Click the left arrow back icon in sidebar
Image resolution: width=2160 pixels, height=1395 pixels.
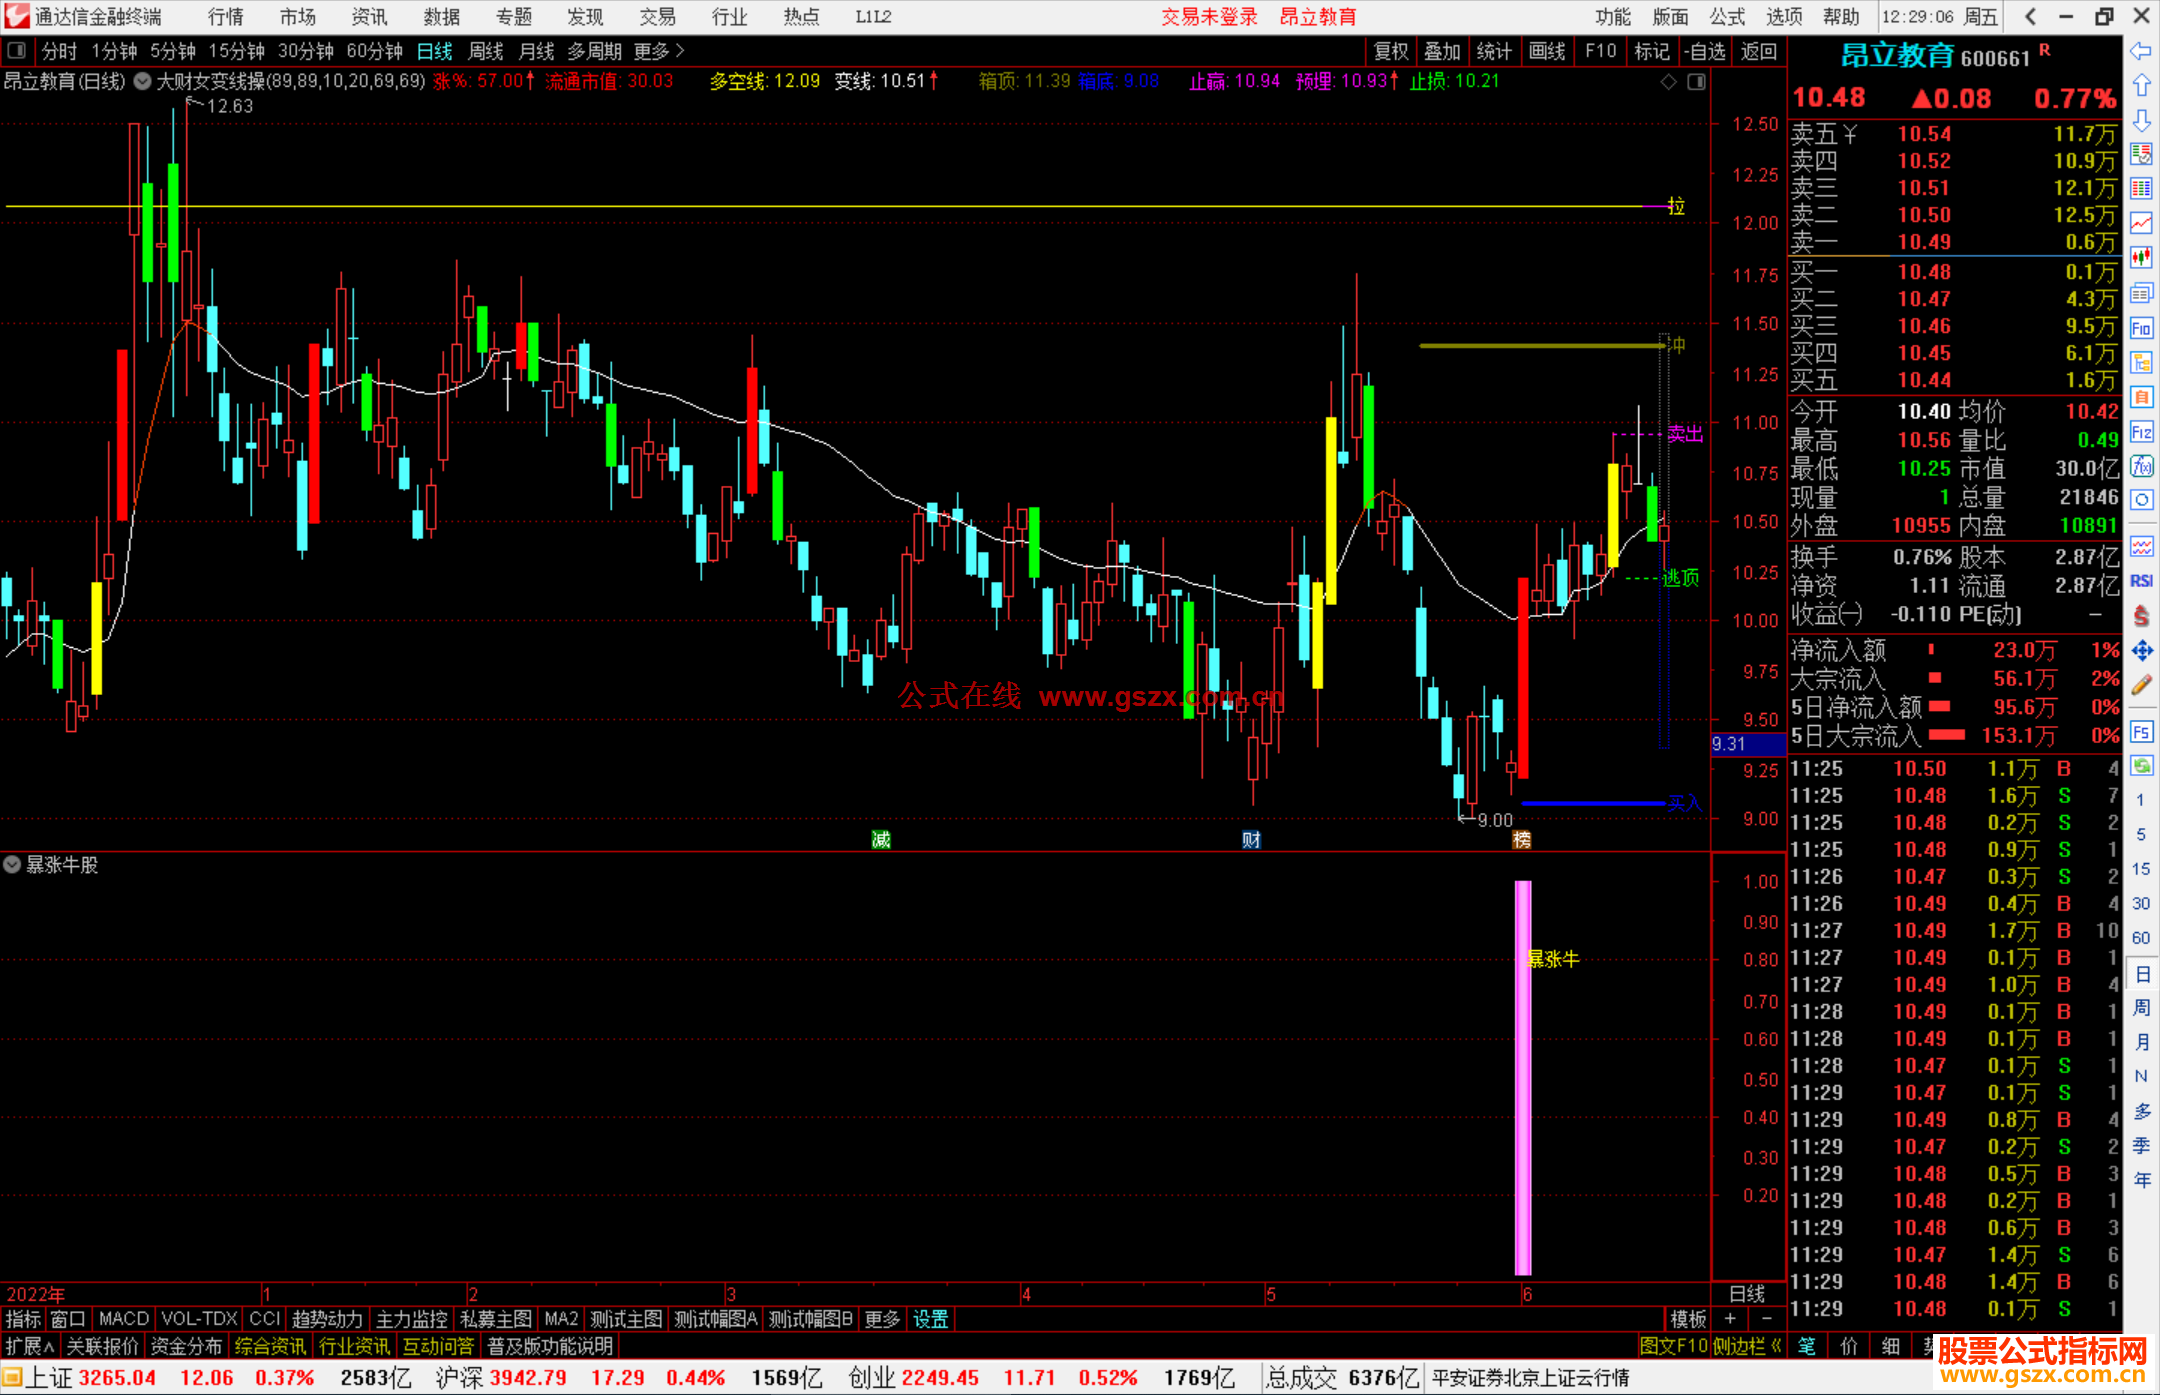point(2141,51)
